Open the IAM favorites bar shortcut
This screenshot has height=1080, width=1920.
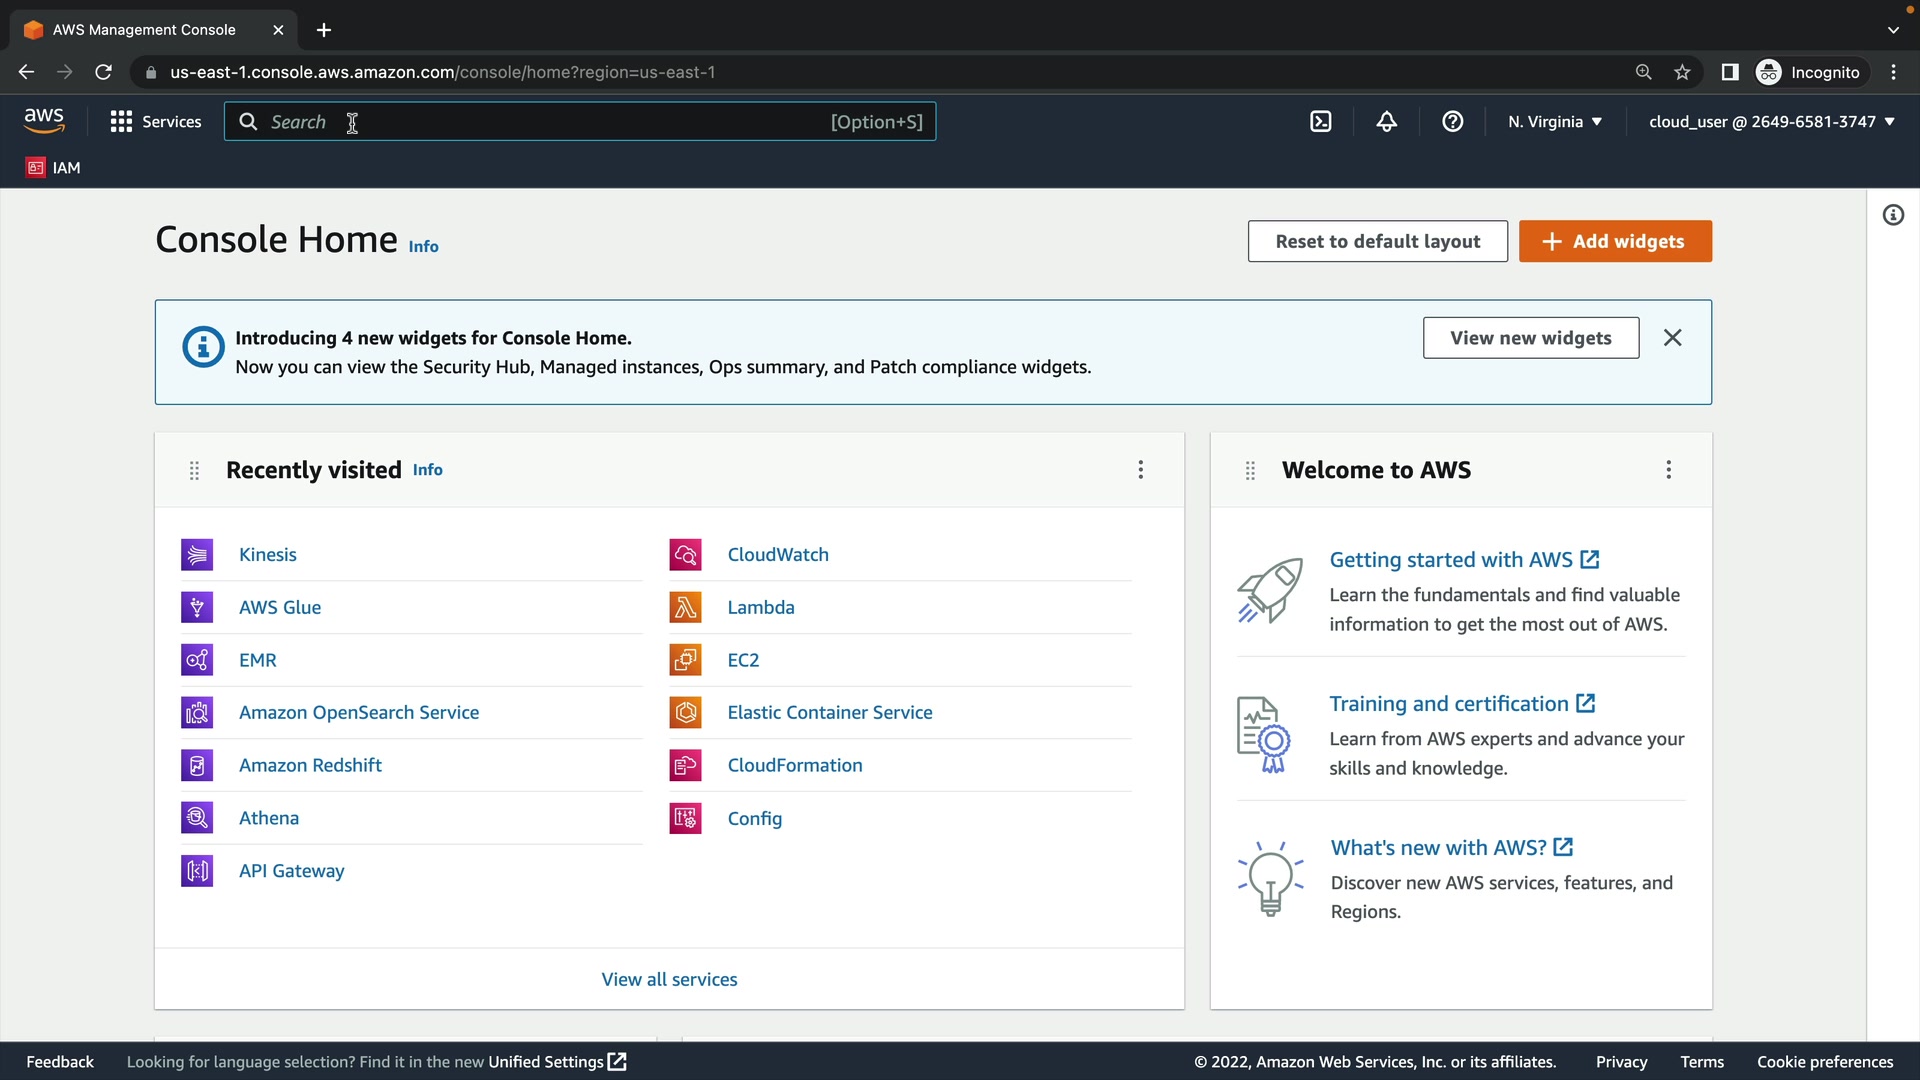click(54, 168)
